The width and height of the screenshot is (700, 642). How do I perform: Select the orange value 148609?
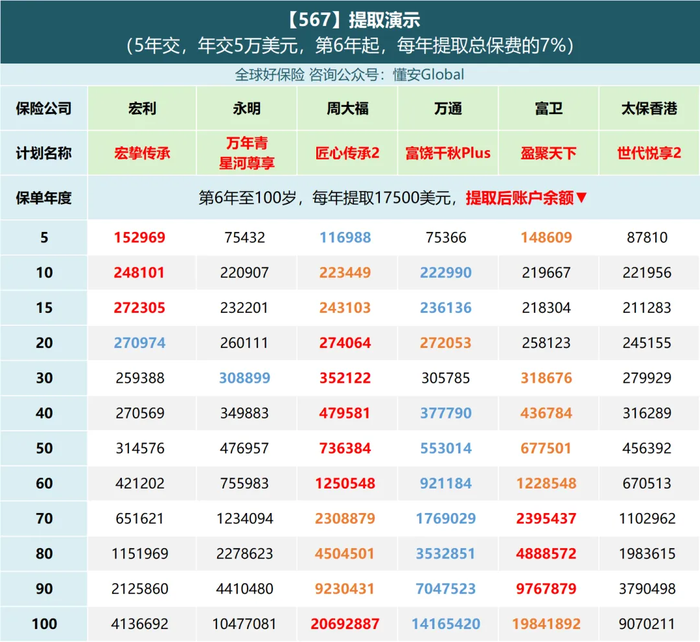click(546, 238)
